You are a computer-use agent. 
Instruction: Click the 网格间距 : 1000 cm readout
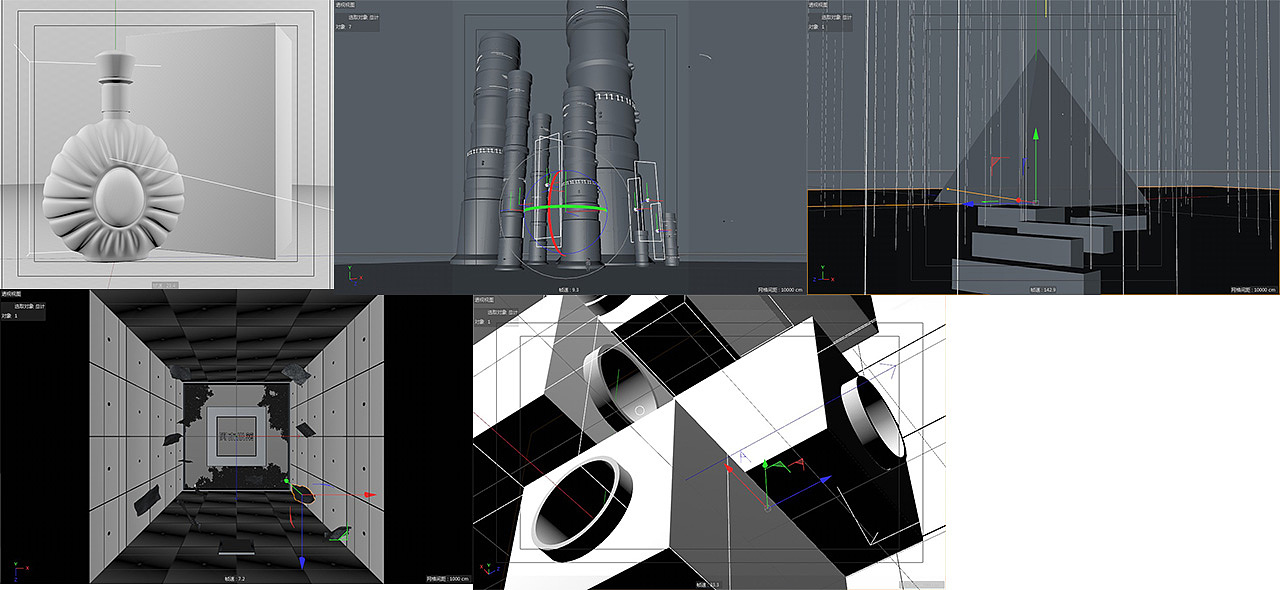click(x=448, y=578)
